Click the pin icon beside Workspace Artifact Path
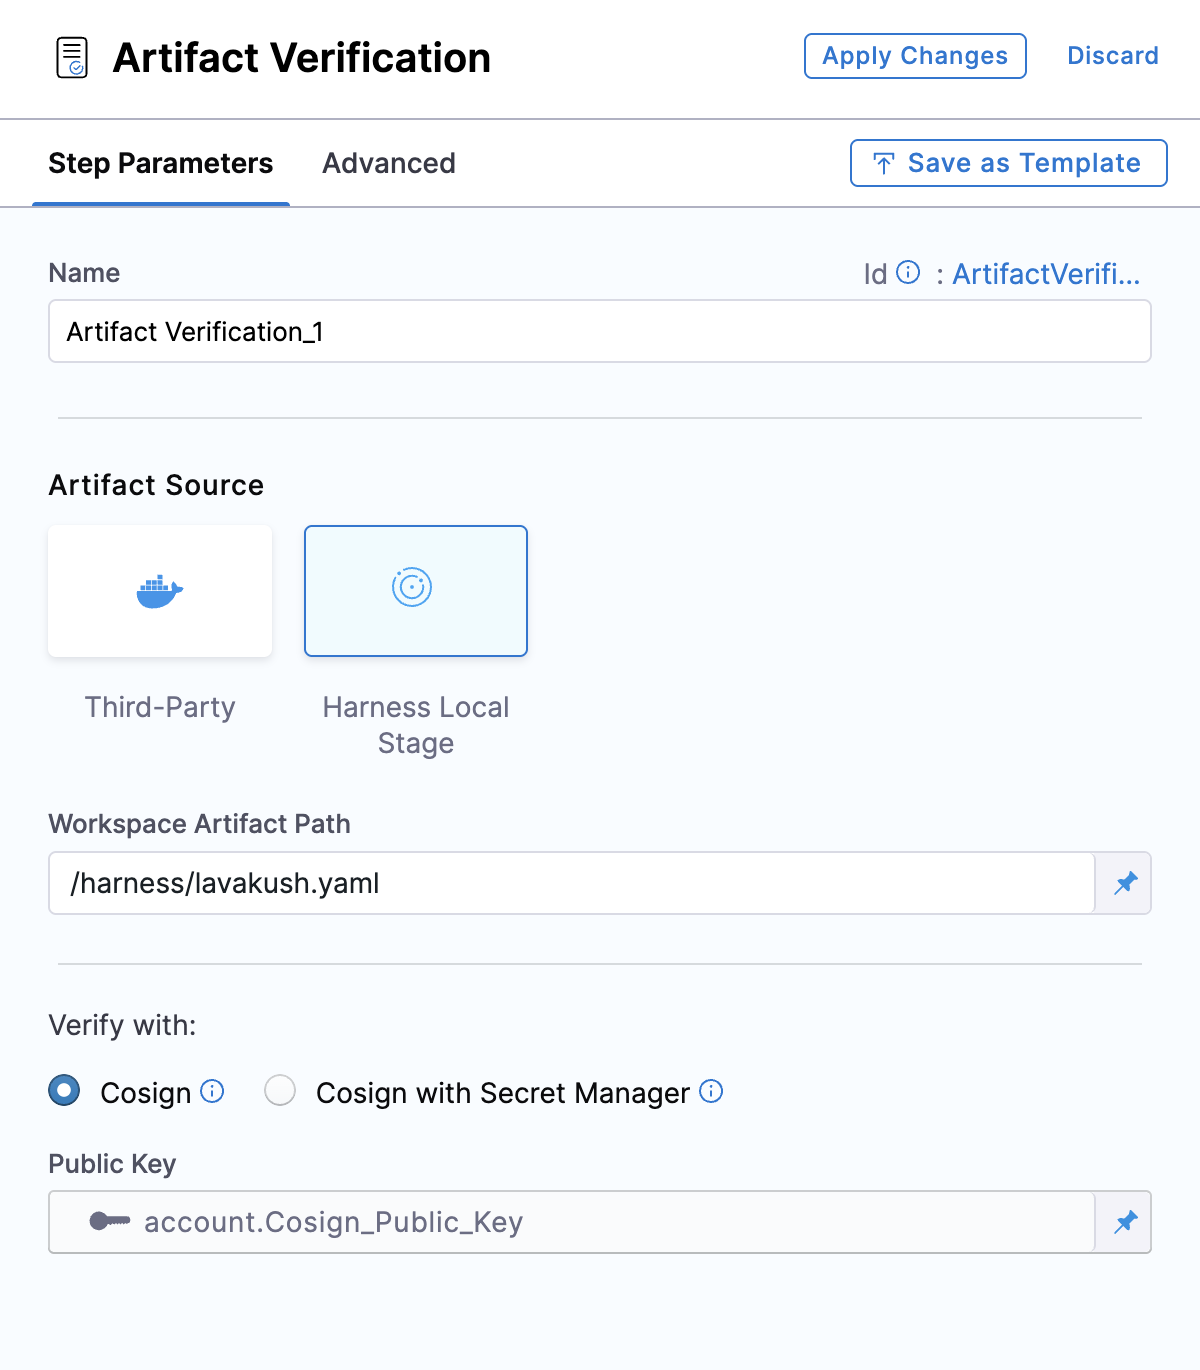The height and width of the screenshot is (1370, 1200). tap(1126, 883)
